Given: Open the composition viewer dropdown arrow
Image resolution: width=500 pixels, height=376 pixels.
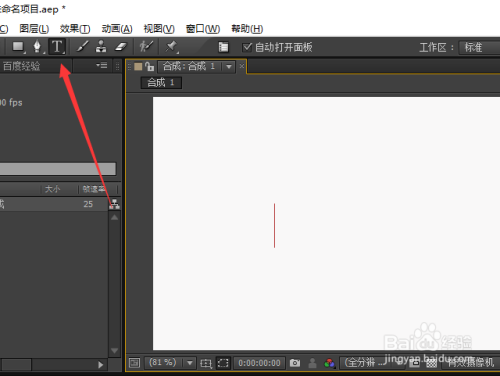Looking at the screenshot, I should (x=229, y=67).
